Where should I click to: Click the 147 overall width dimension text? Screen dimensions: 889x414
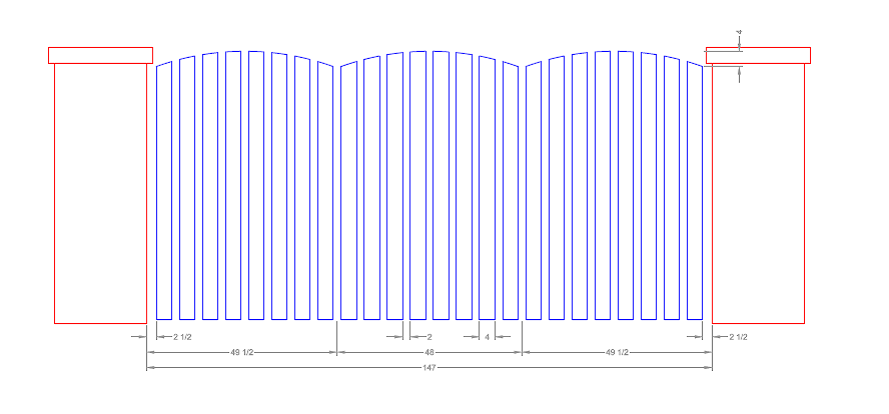(429, 368)
